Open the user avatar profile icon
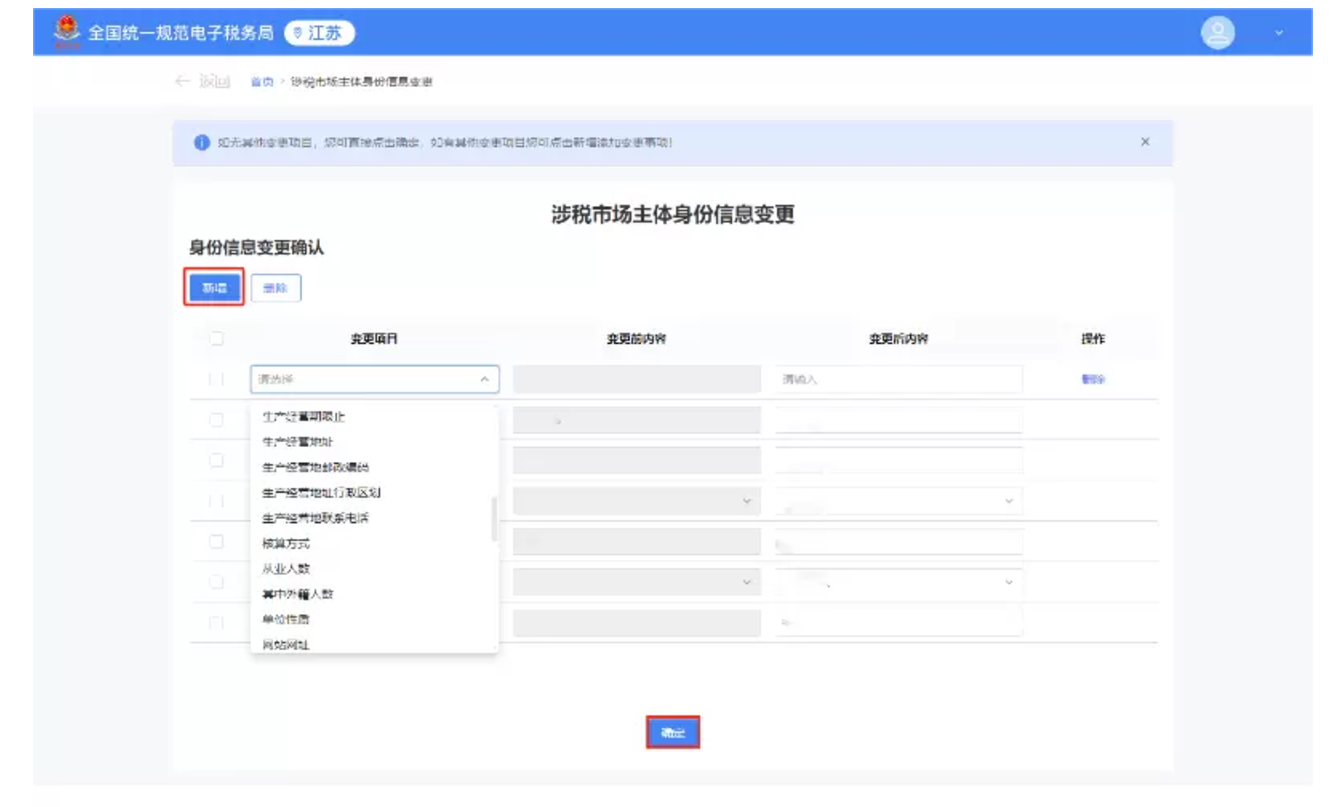 tap(1217, 33)
